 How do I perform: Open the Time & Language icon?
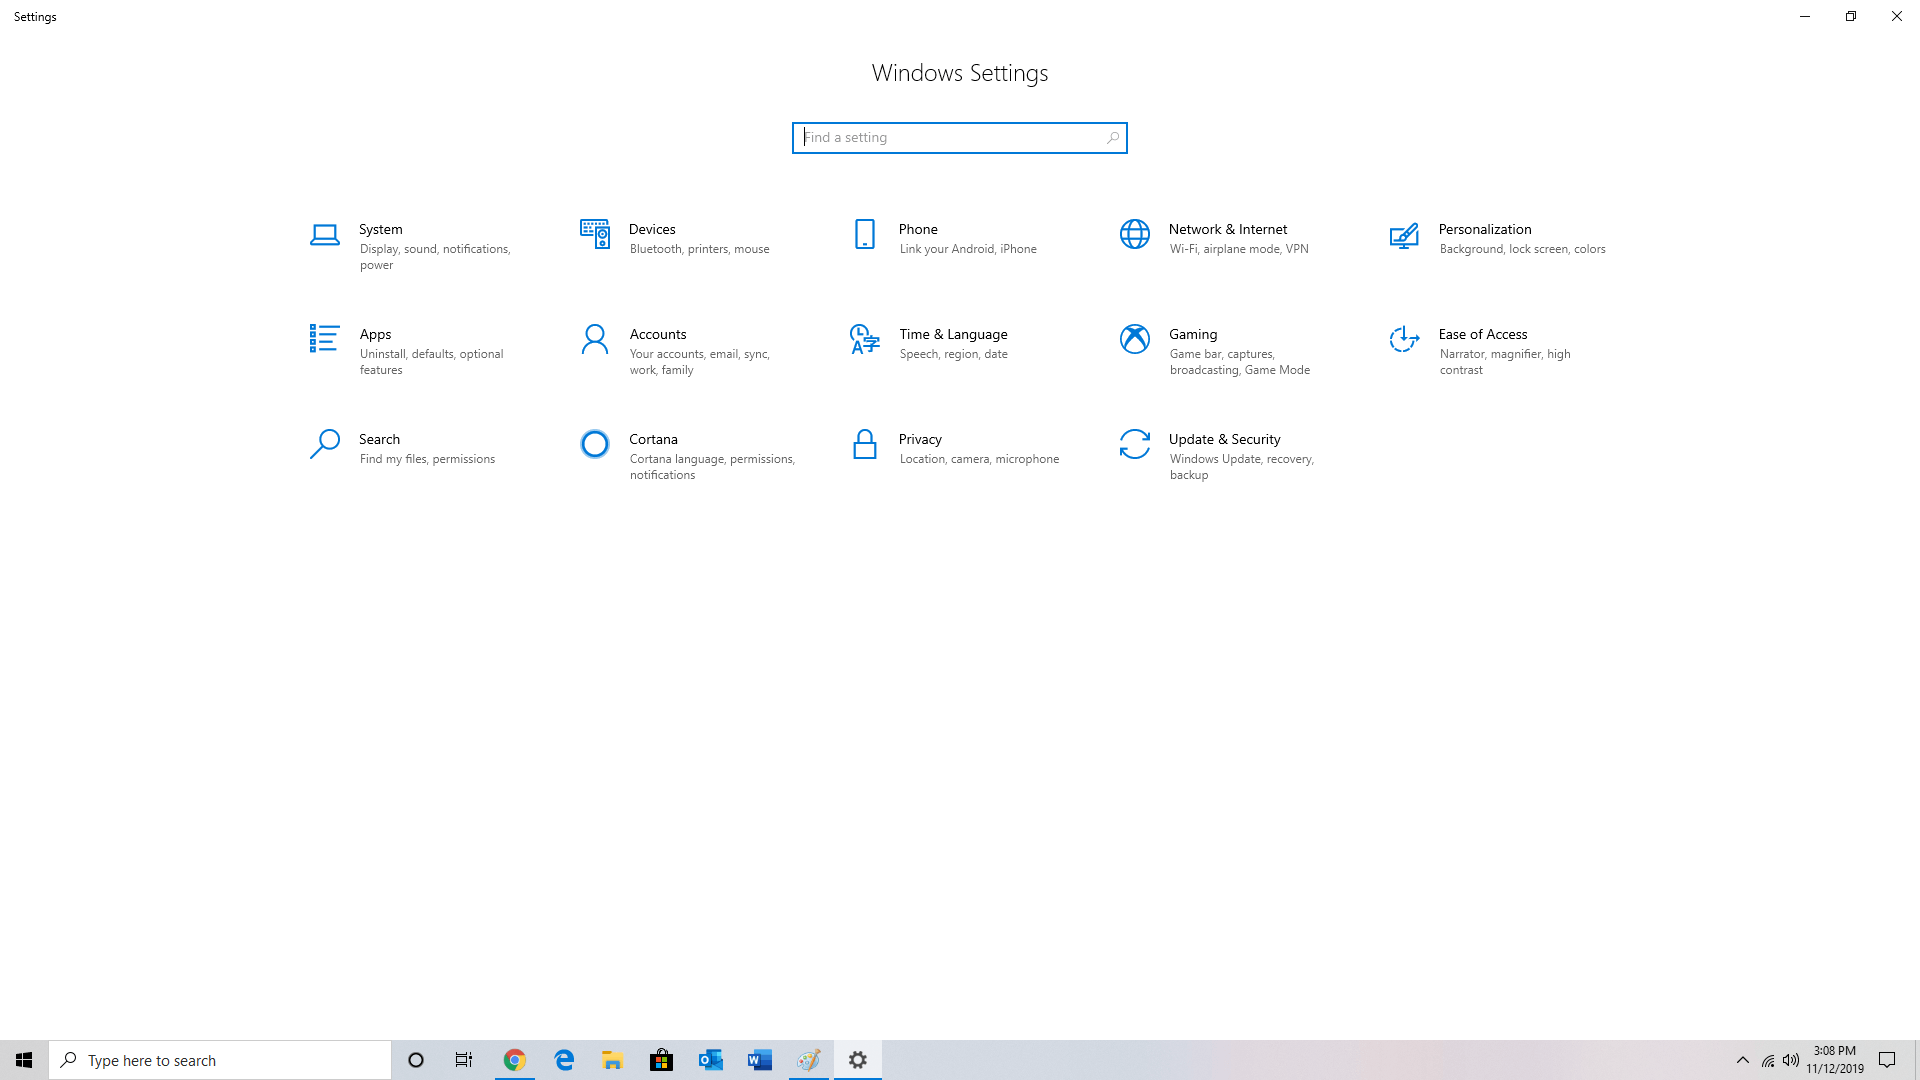tap(864, 339)
